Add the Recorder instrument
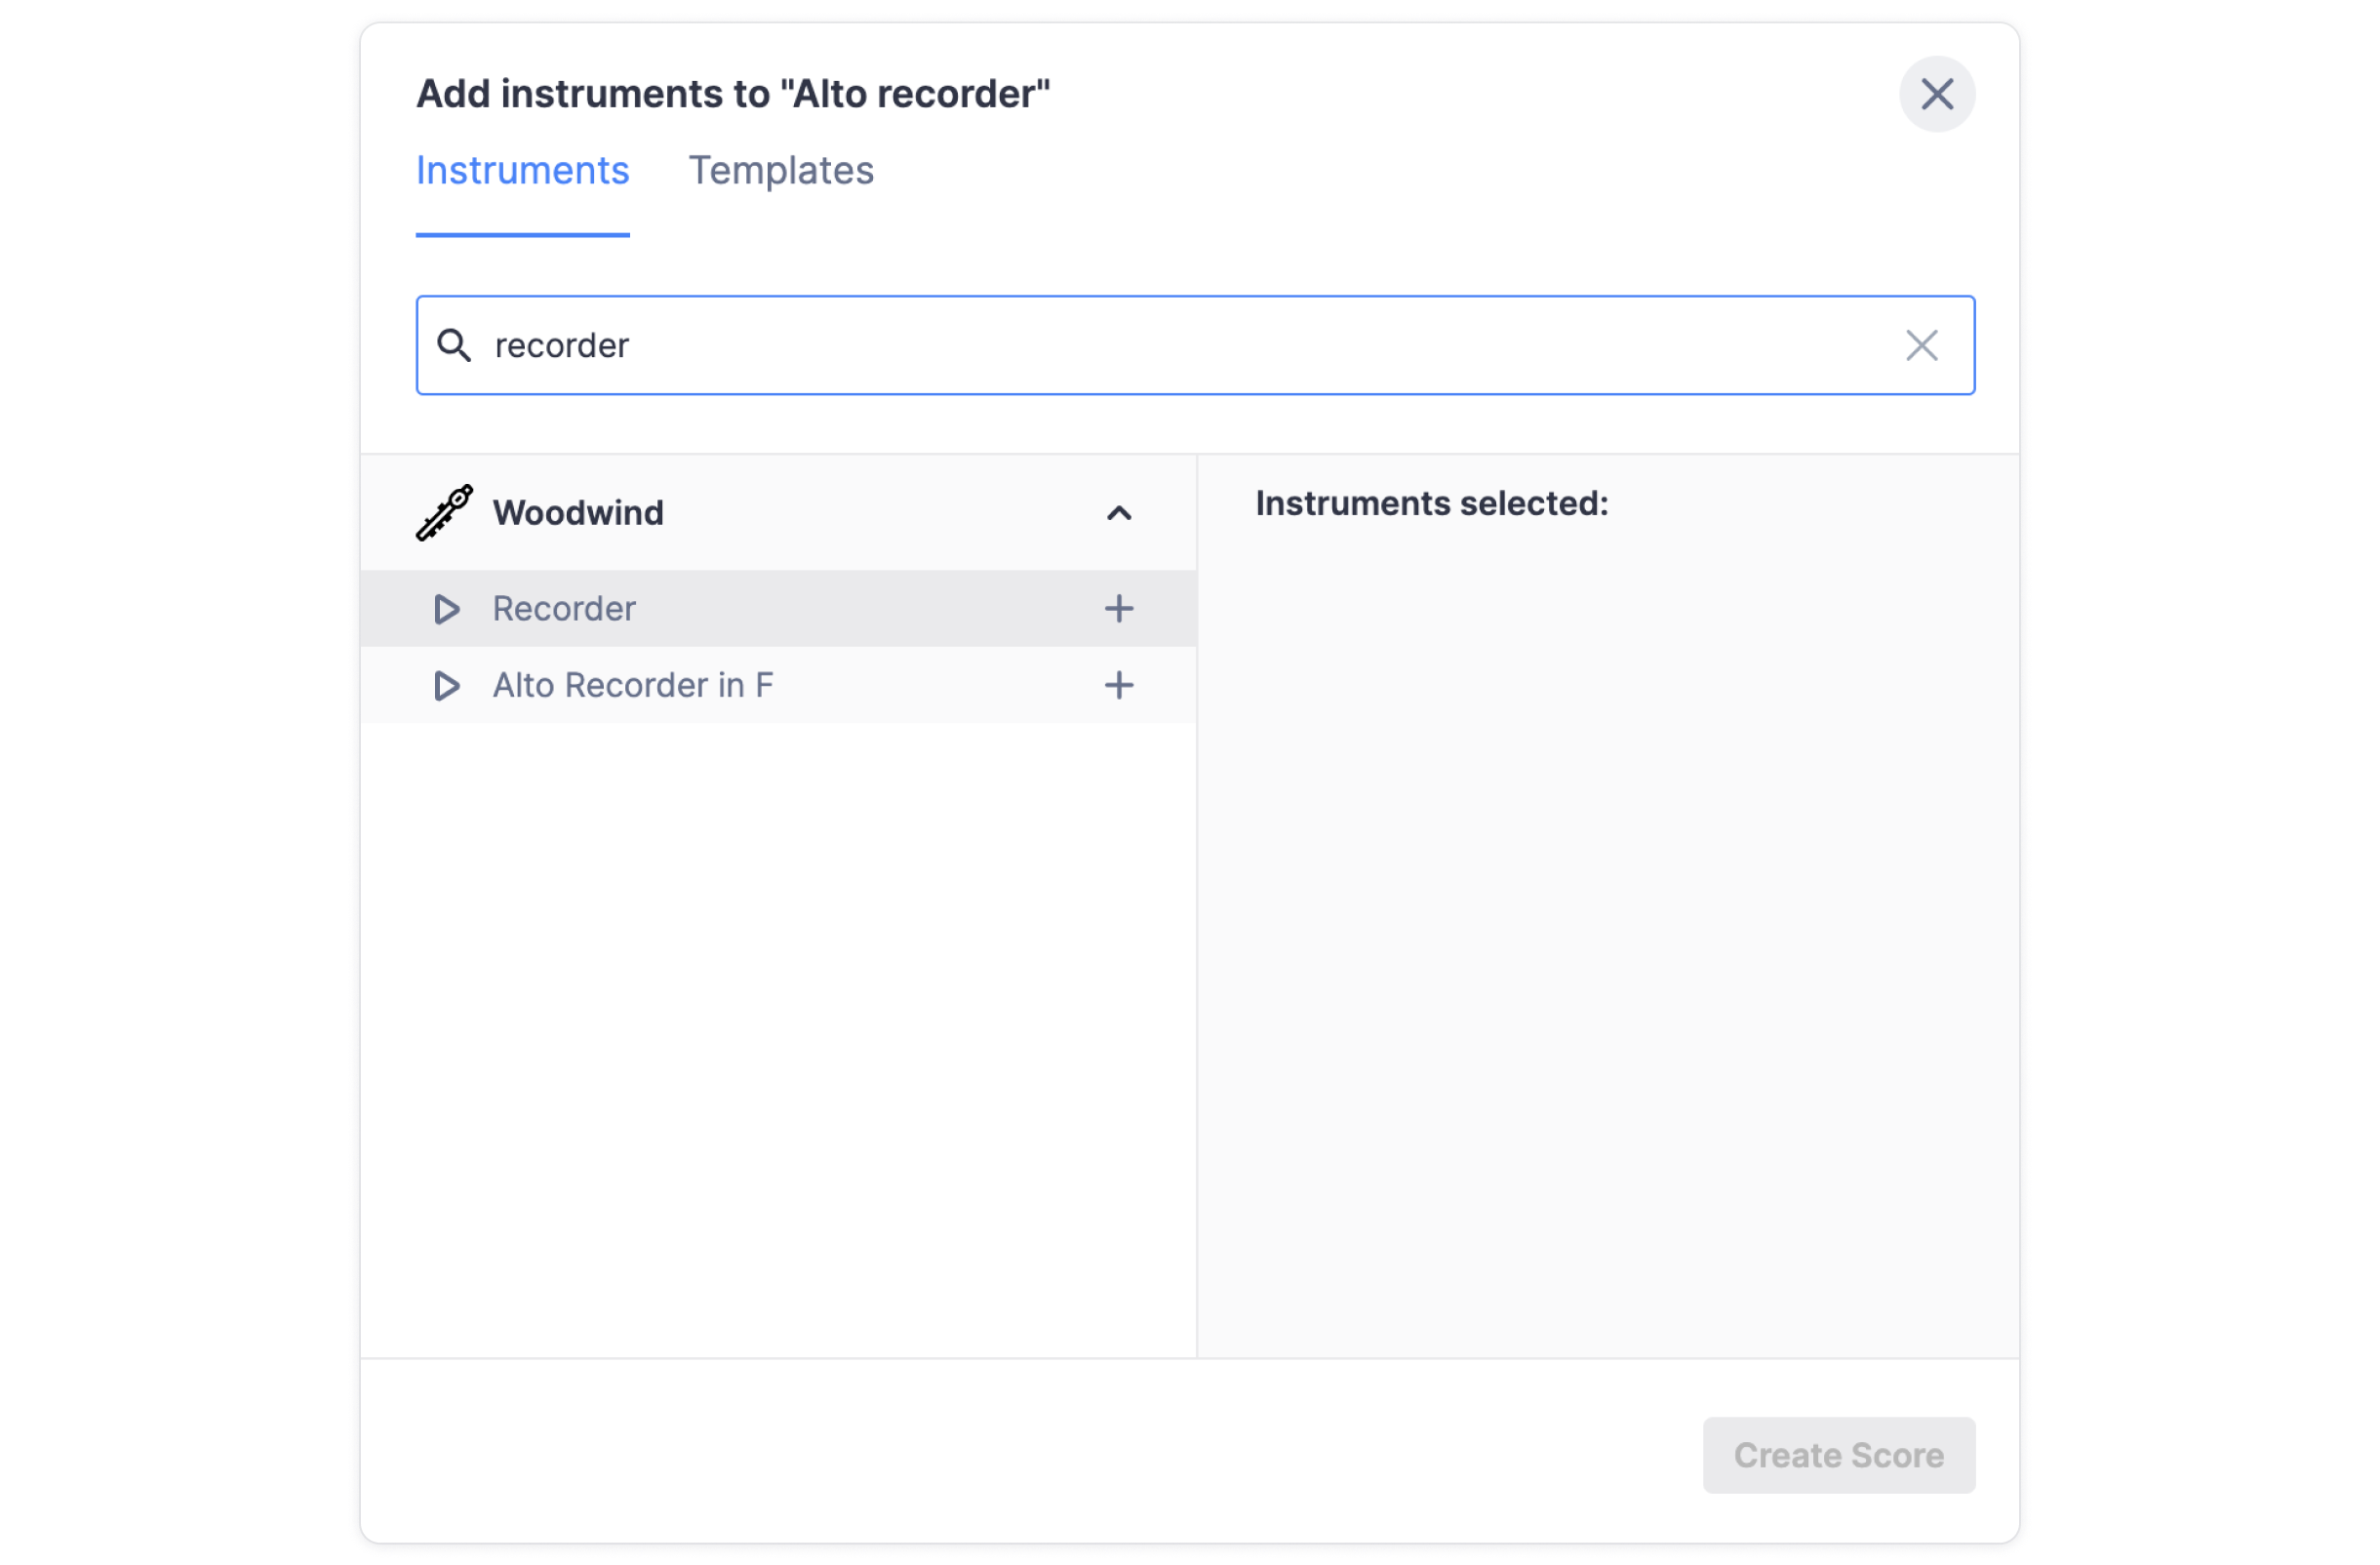 pos(1119,608)
